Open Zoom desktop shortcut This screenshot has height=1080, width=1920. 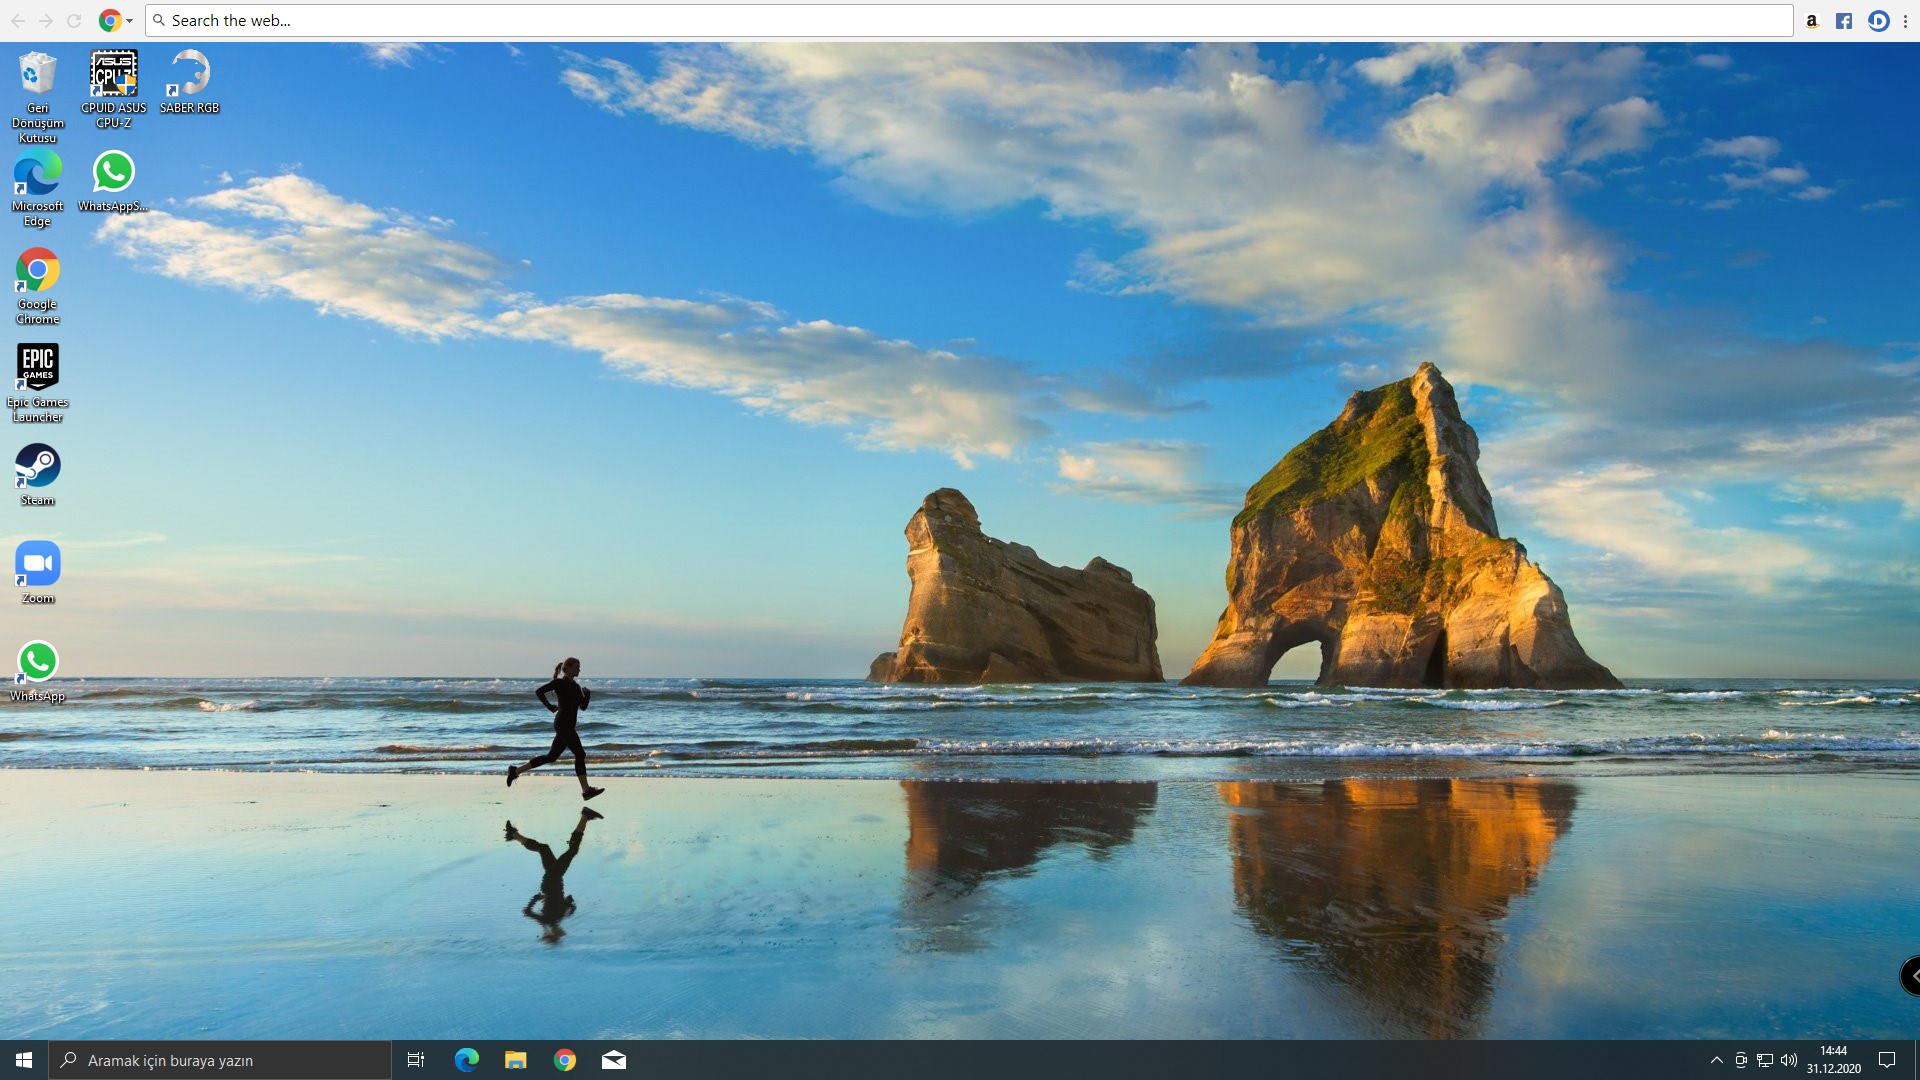point(37,565)
